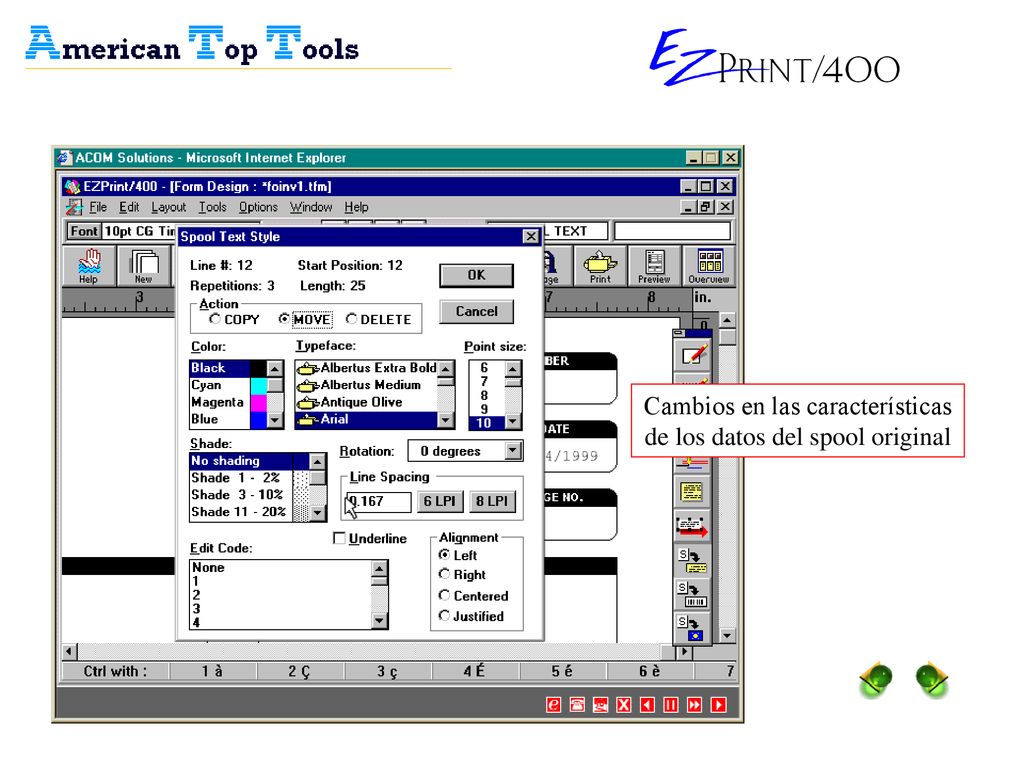
Task: Select the spool-to-barcode tool
Action: coord(692,594)
